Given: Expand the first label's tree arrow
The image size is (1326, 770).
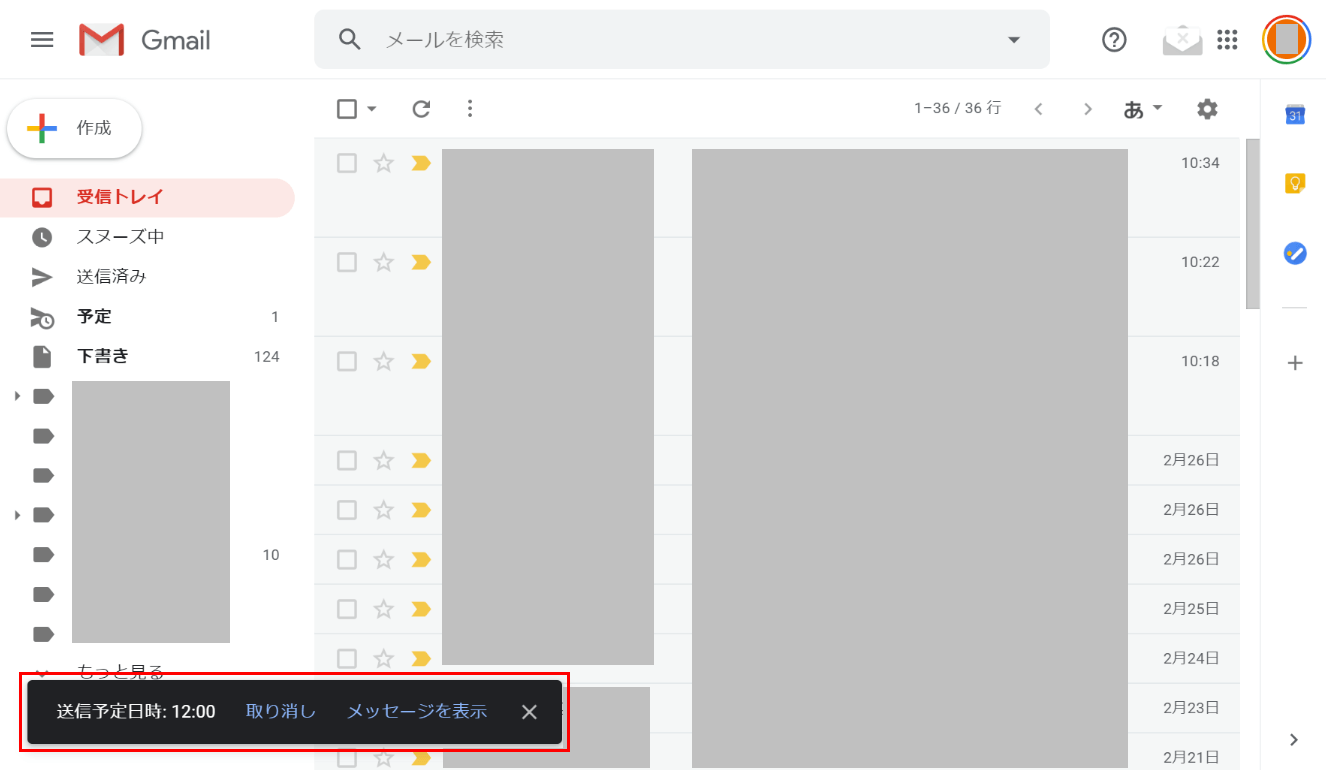Looking at the screenshot, I should (x=17, y=397).
